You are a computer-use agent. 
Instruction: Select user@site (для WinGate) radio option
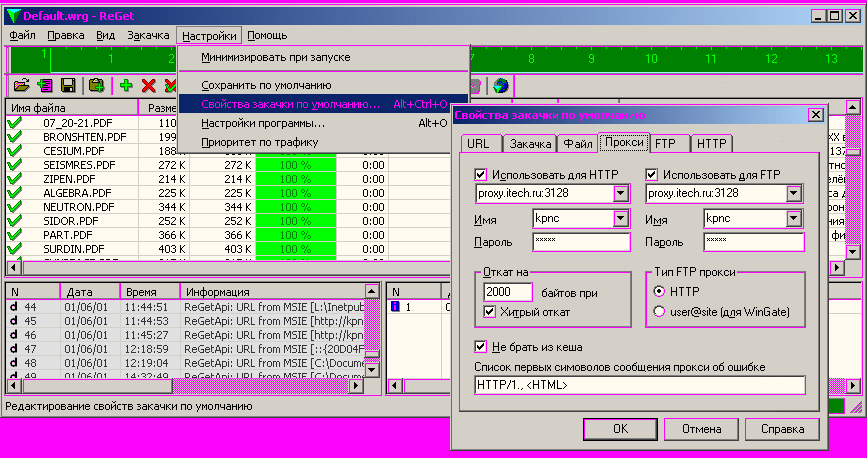point(659,312)
